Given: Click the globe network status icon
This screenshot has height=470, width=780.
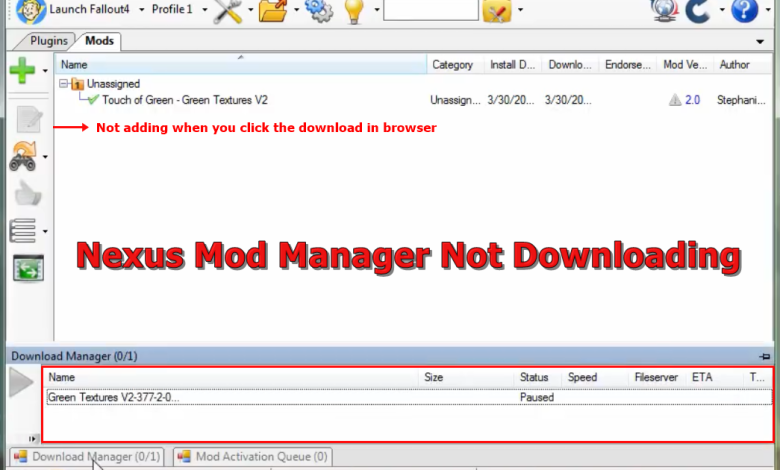Looking at the screenshot, I should point(665,10).
